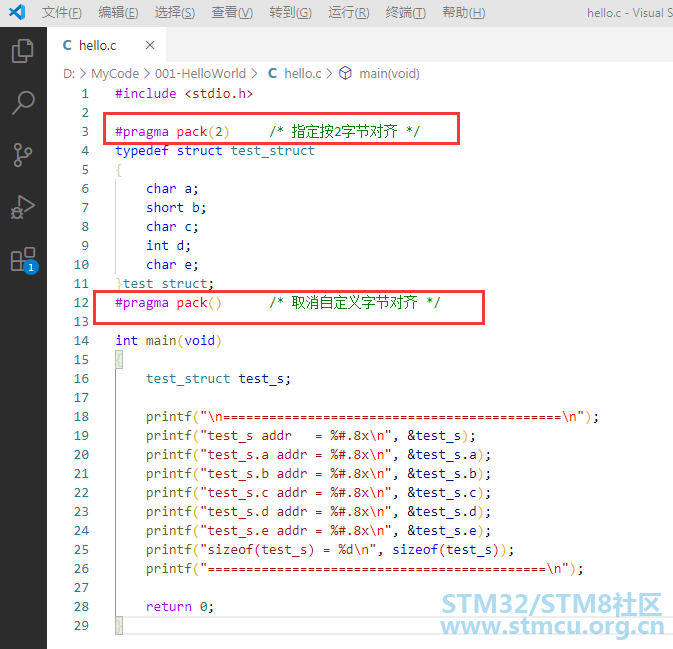Viewport: 673px width, 649px height.
Task: Click line number 3 in gutter
Action: click(x=85, y=131)
